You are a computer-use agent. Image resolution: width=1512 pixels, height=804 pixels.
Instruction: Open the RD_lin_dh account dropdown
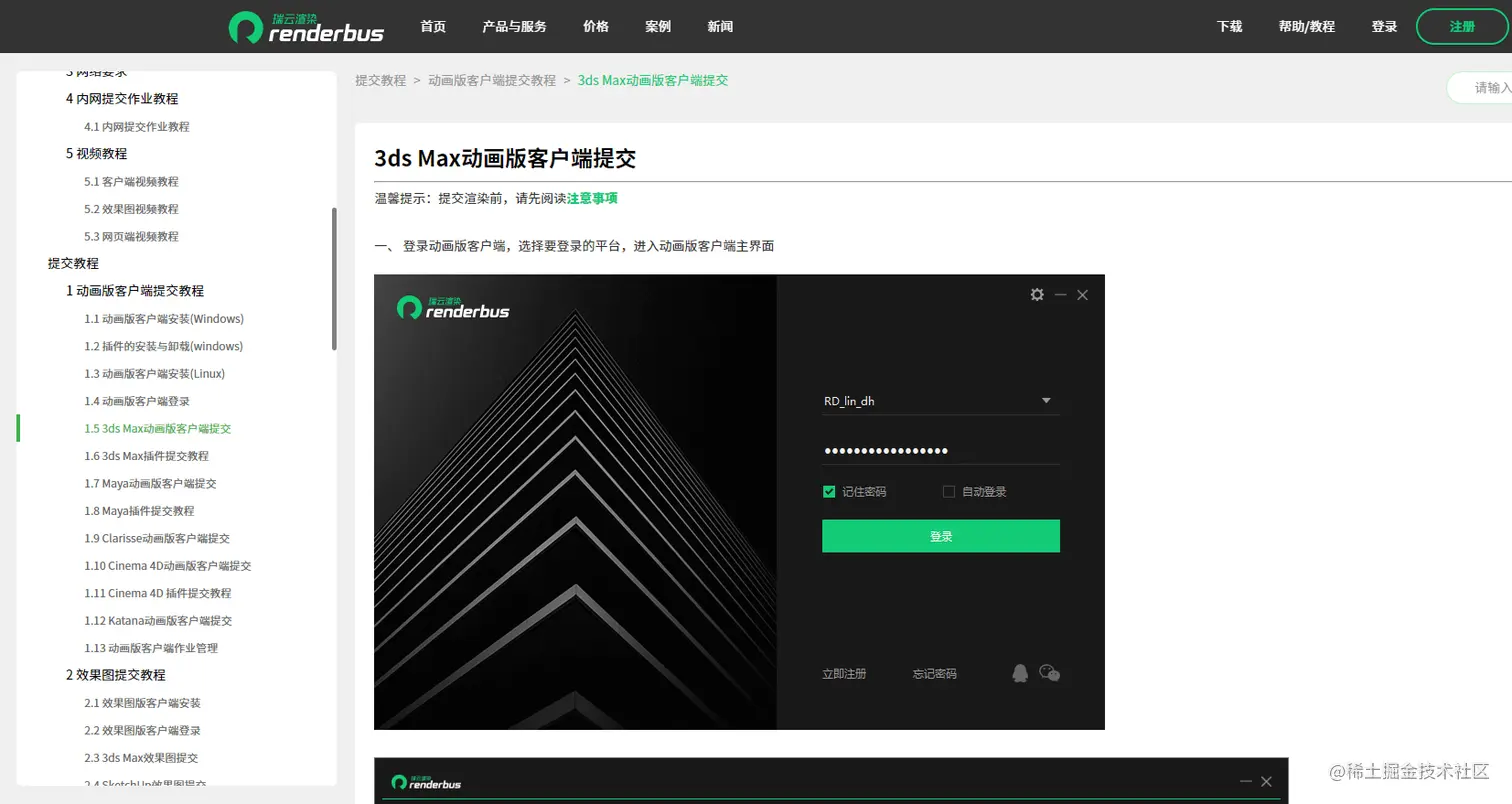point(1046,401)
